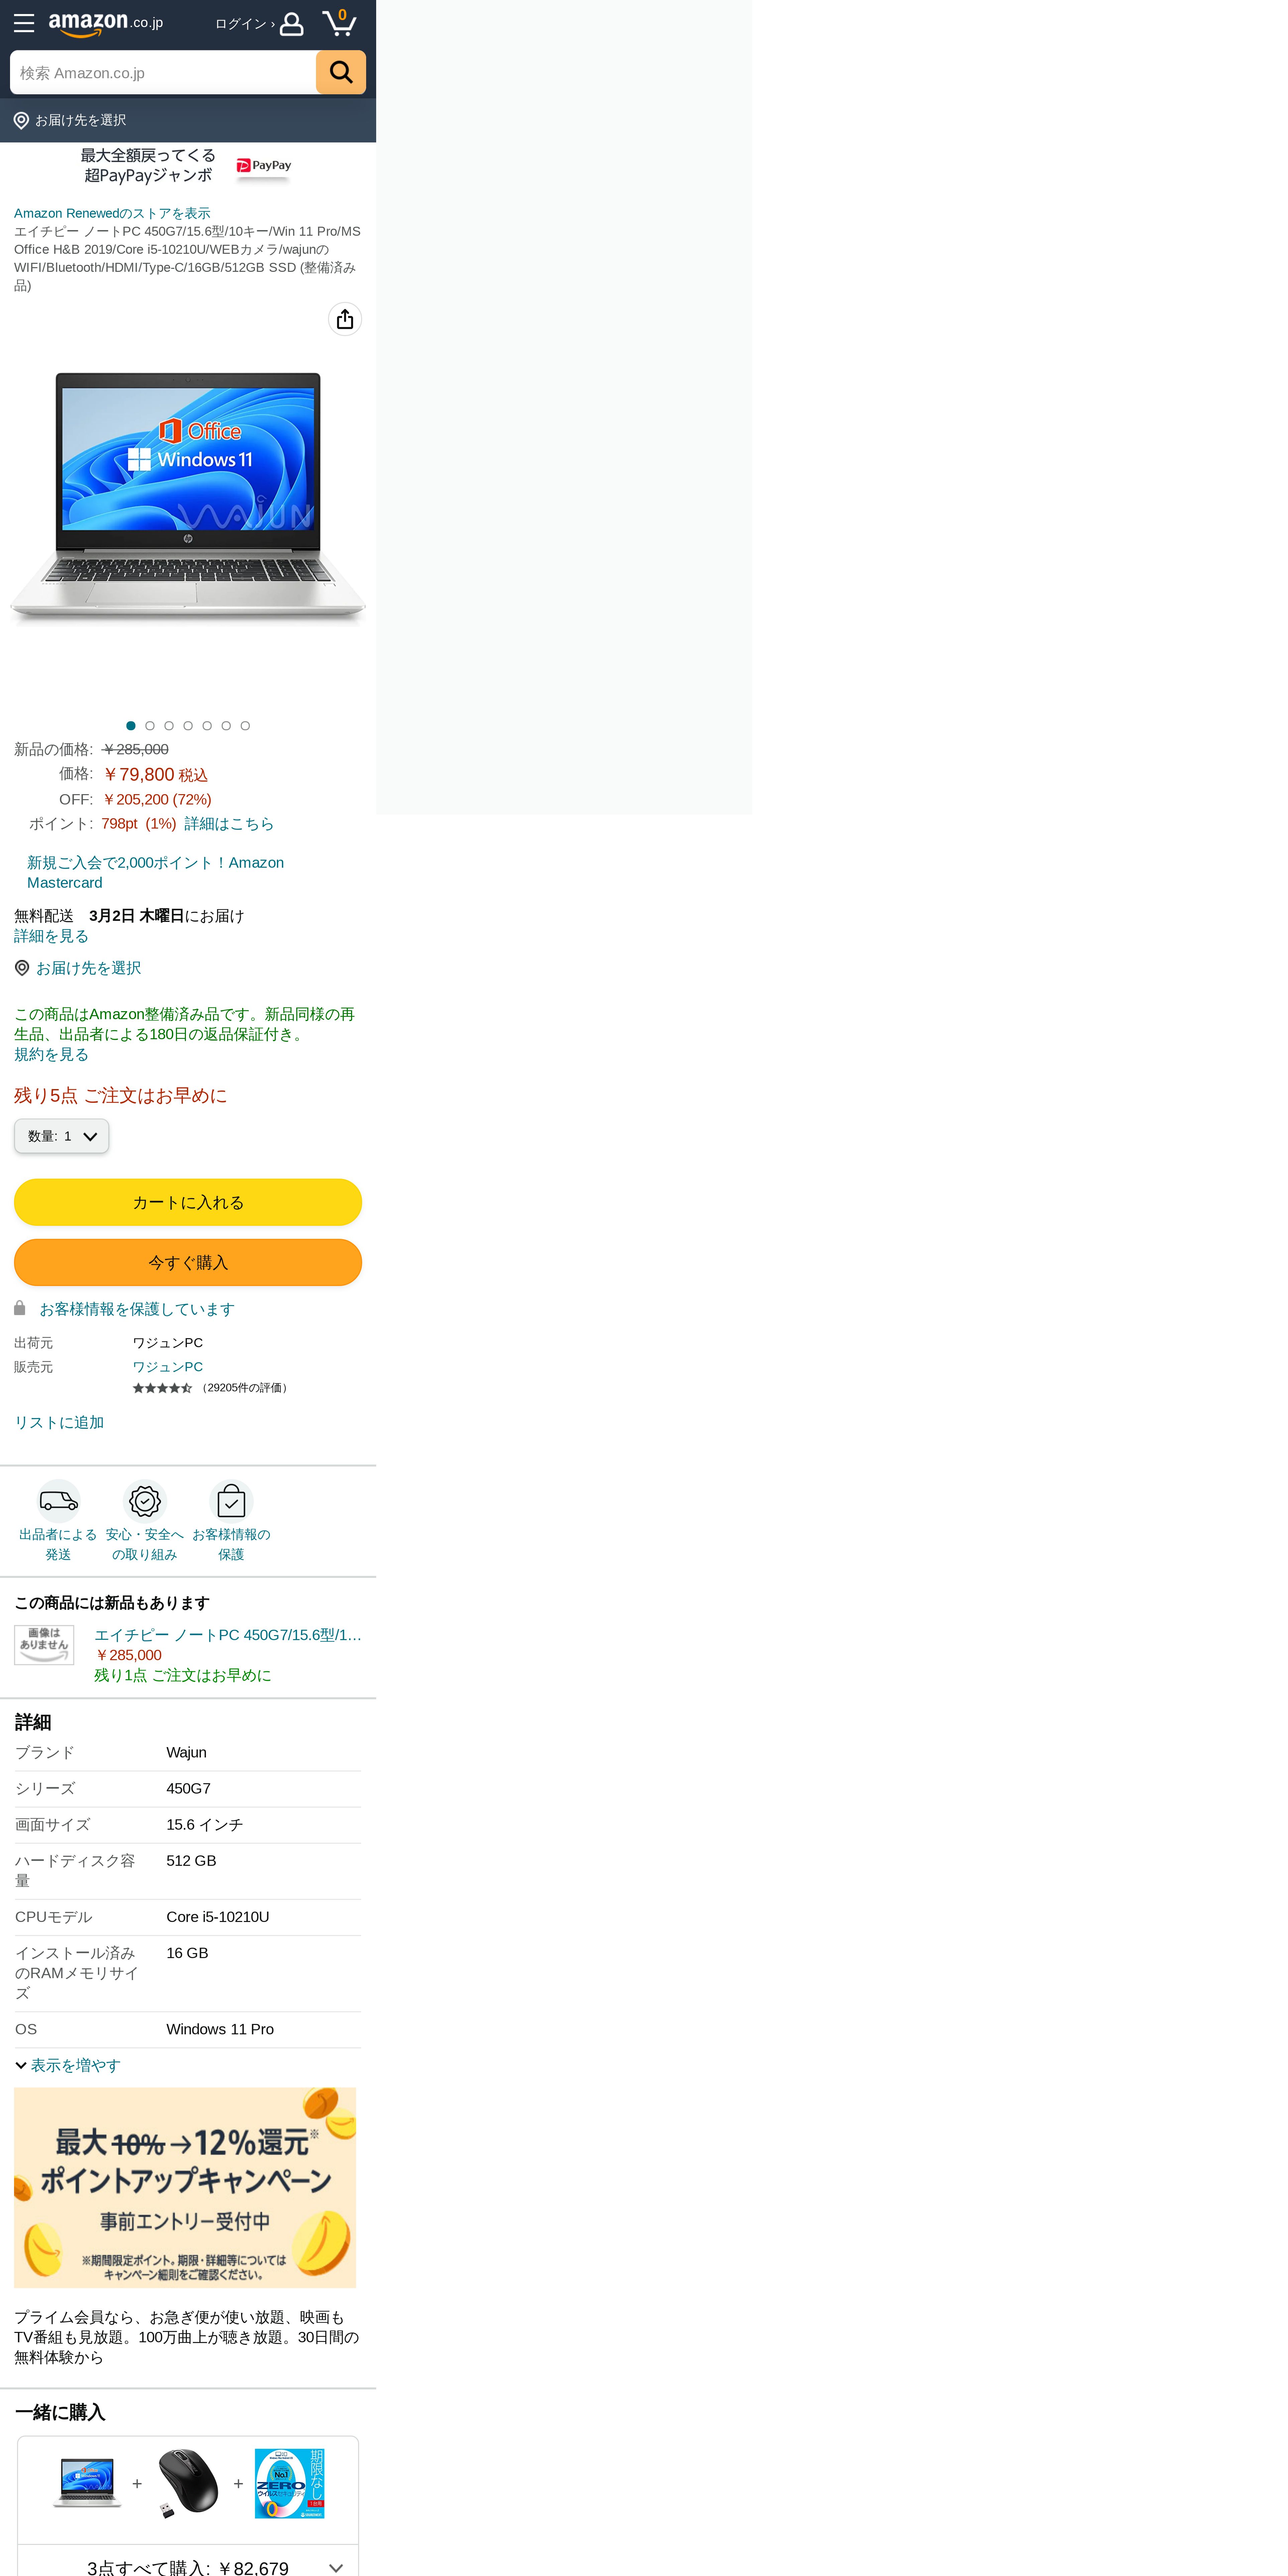
Task: Click 今すぐ購入 buy now button
Action: pos(188,1262)
